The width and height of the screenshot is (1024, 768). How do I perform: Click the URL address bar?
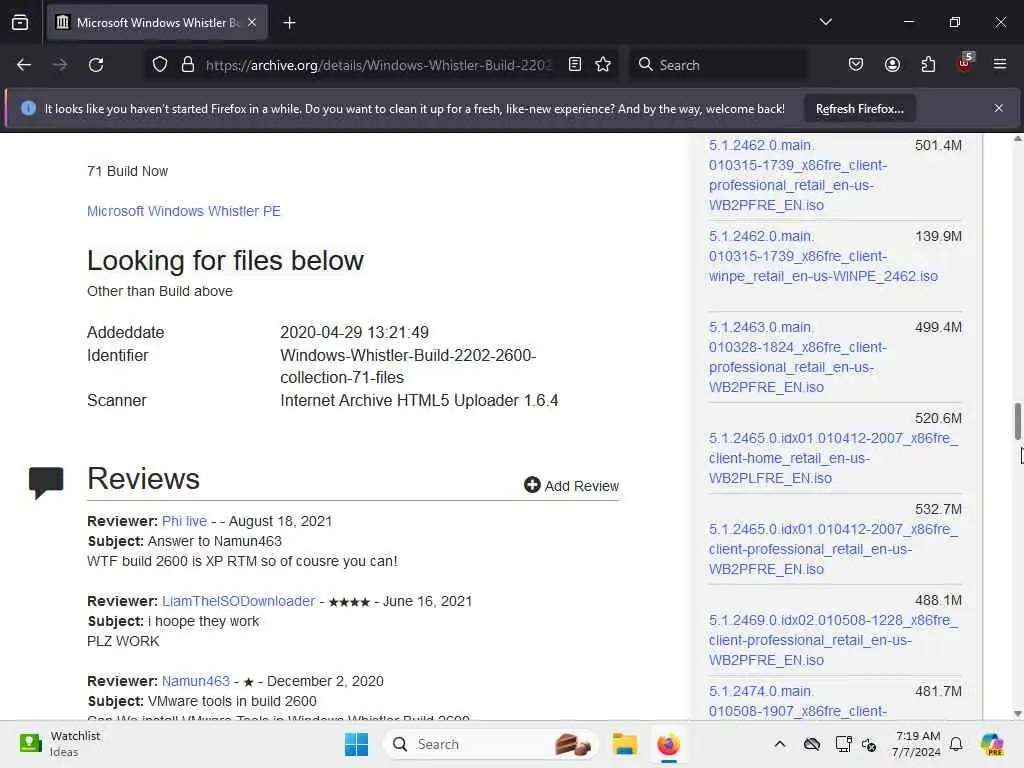tap(379, 65)
